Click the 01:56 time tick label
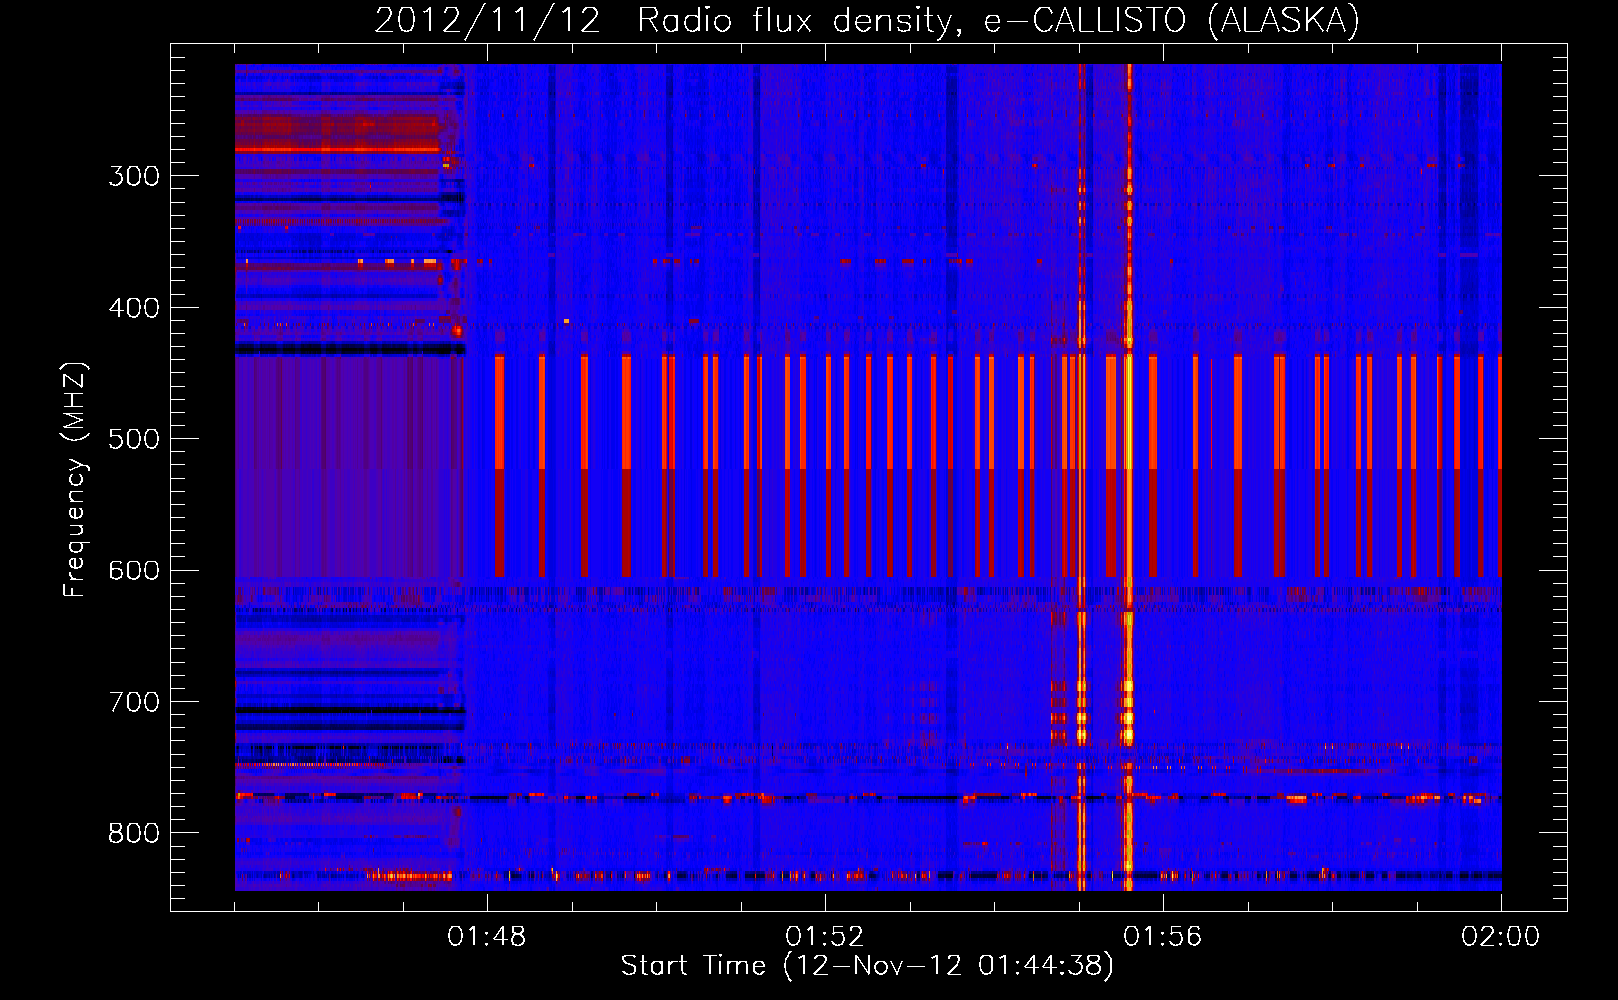This screenshot has width=1618, height=1000. pyautogui.click(x=1163, y=937)
